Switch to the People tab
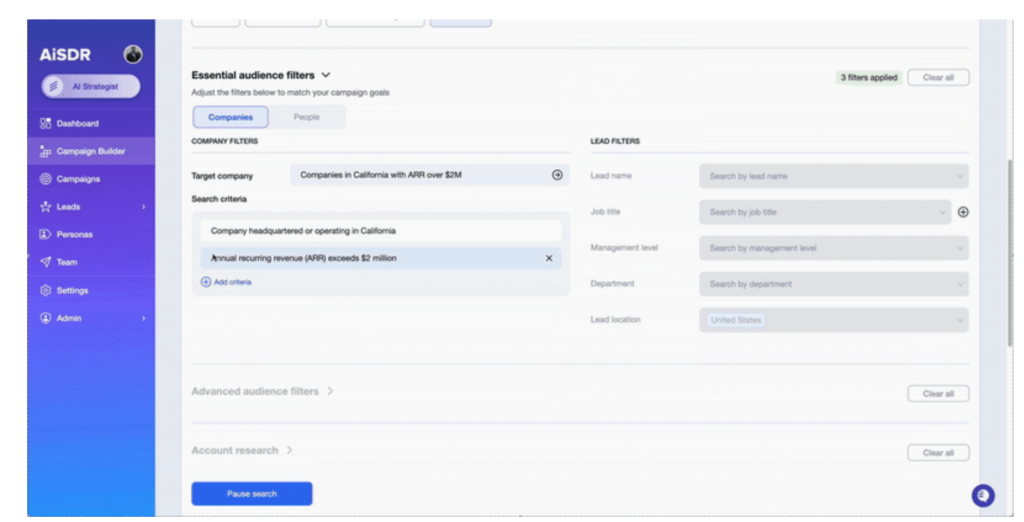The height and width of the screenshot is (522, 1024). (x=307, y=117)
